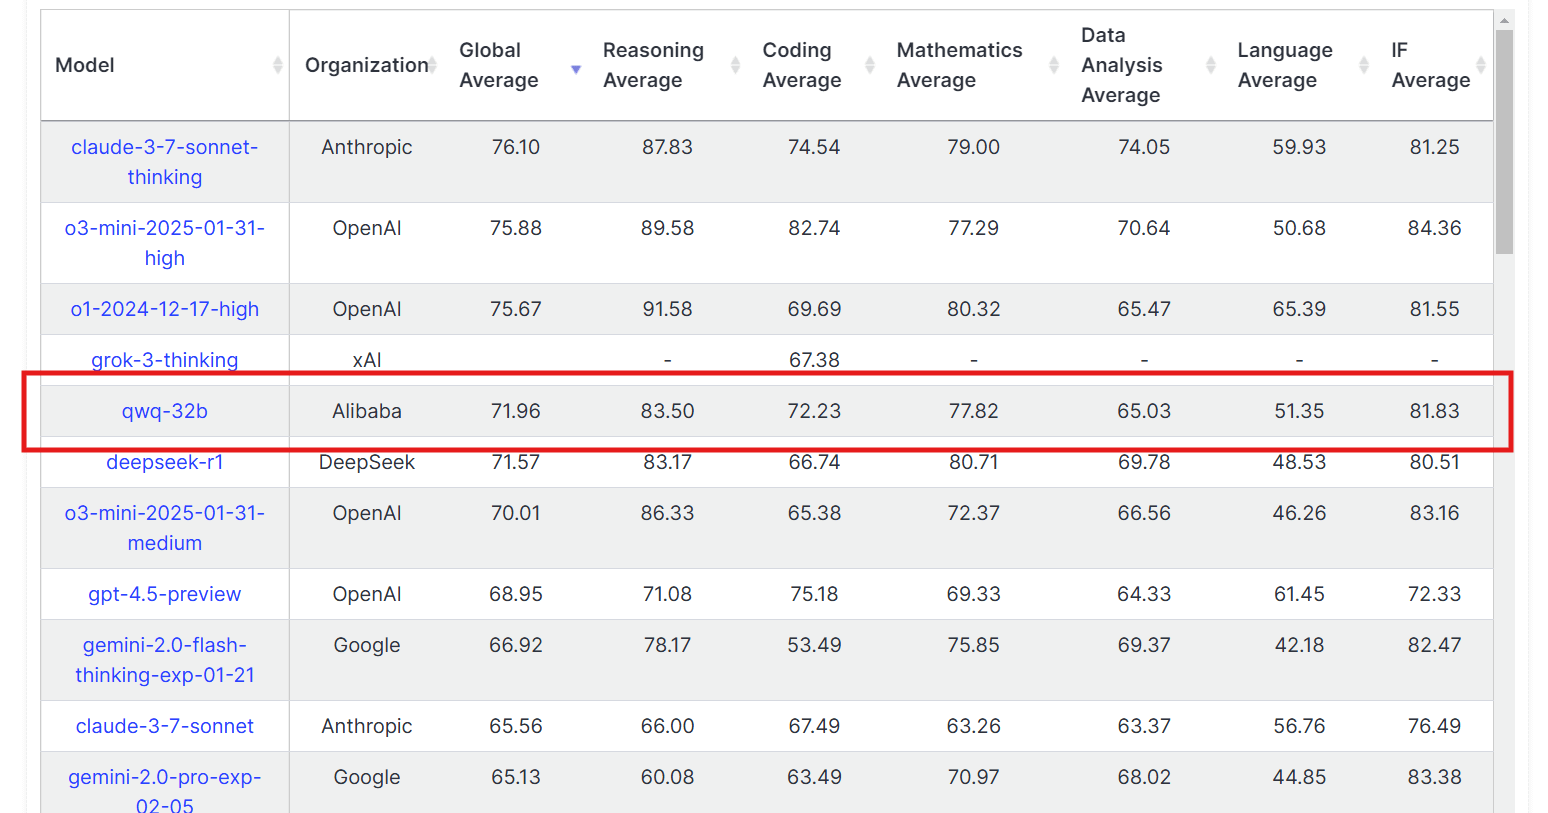The height and width of the screenshot is (813, 1548).
Task: Select DeepSeek organization cell
Action: (x=367, y=462)
